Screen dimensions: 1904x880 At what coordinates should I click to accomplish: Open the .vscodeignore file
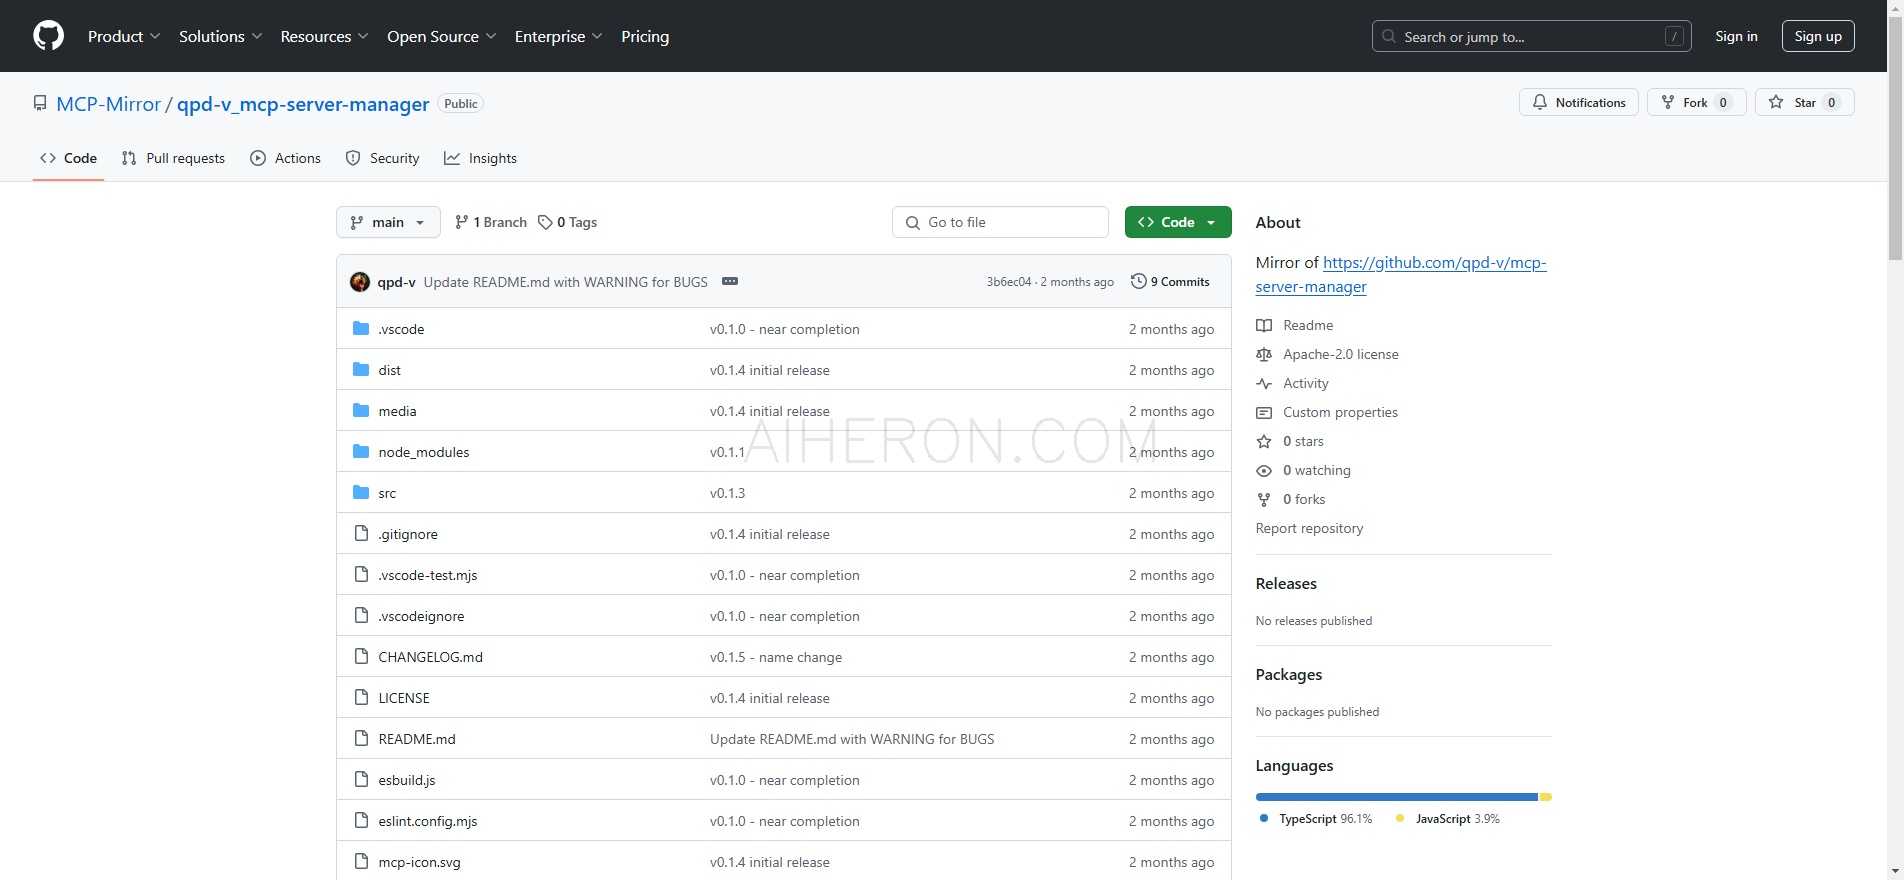421,616
